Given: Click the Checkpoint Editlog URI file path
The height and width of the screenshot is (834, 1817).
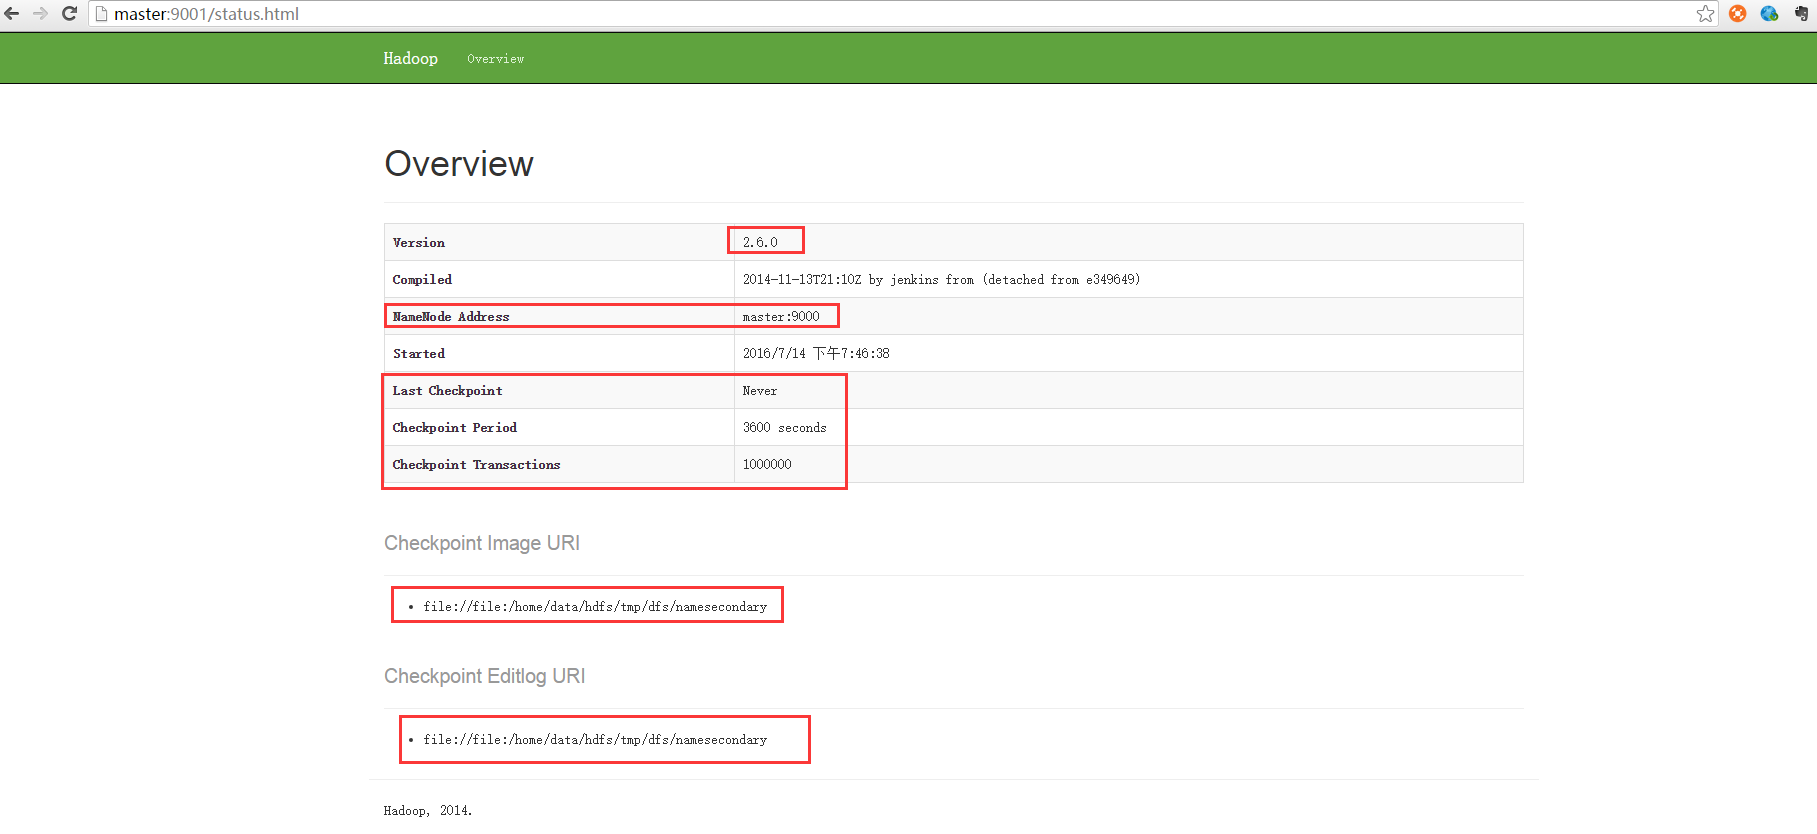Looking at the screenshot, I should coord(595,740).
